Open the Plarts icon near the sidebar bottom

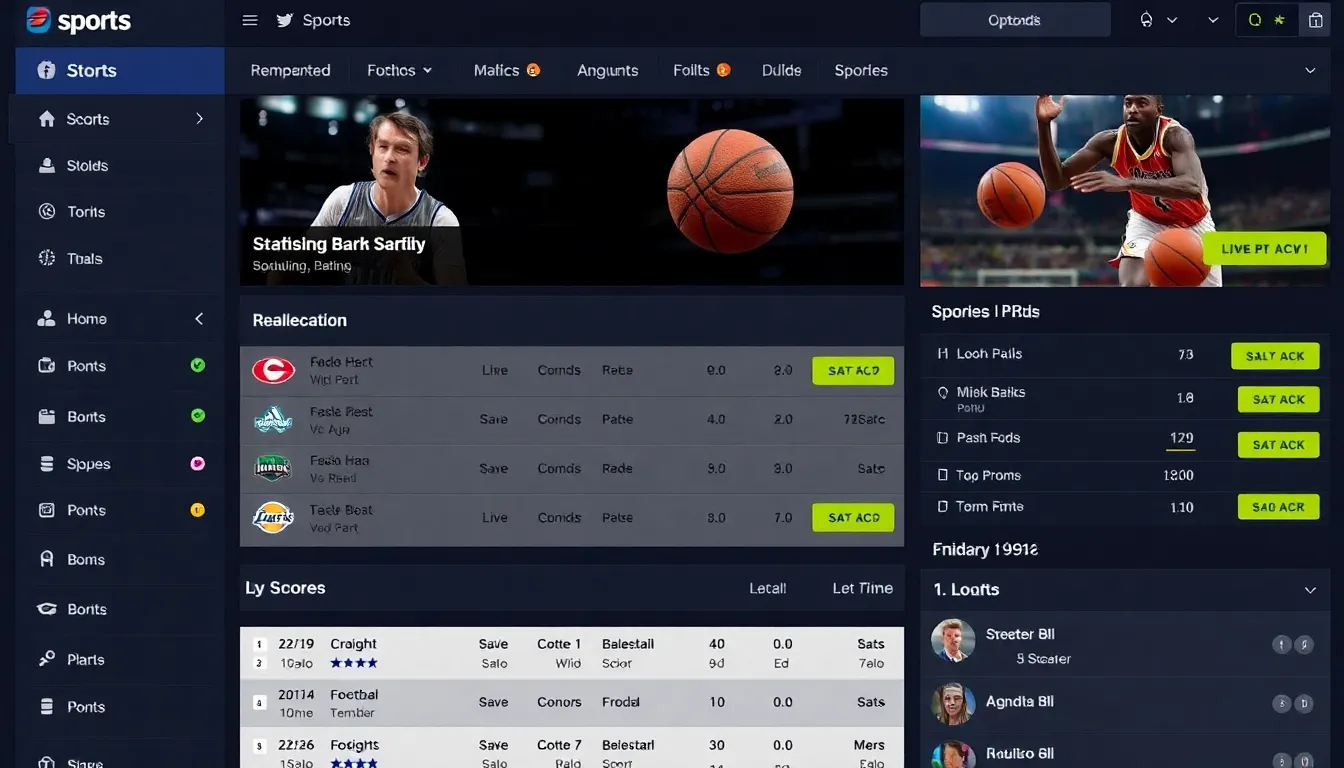pyautogui.click(x=45, y=659)
